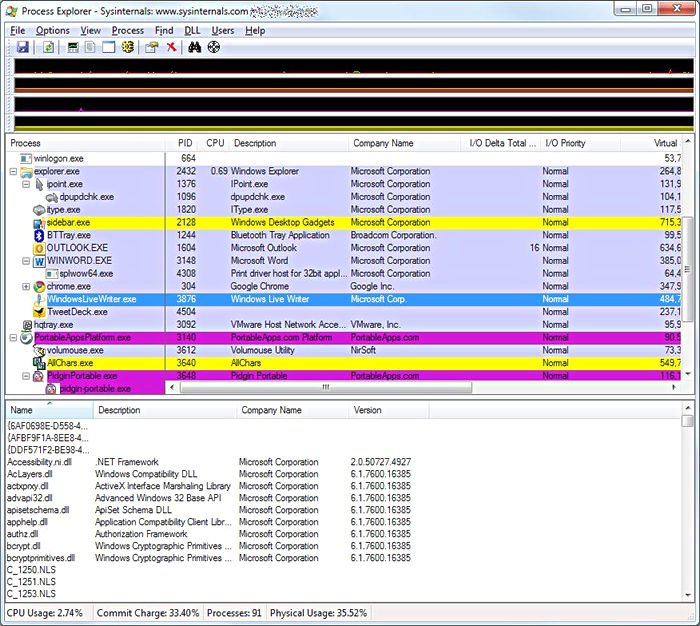Sort DLL list by Name header
The width and height of the screenshot is (700, 626).
tap(49, 410)
